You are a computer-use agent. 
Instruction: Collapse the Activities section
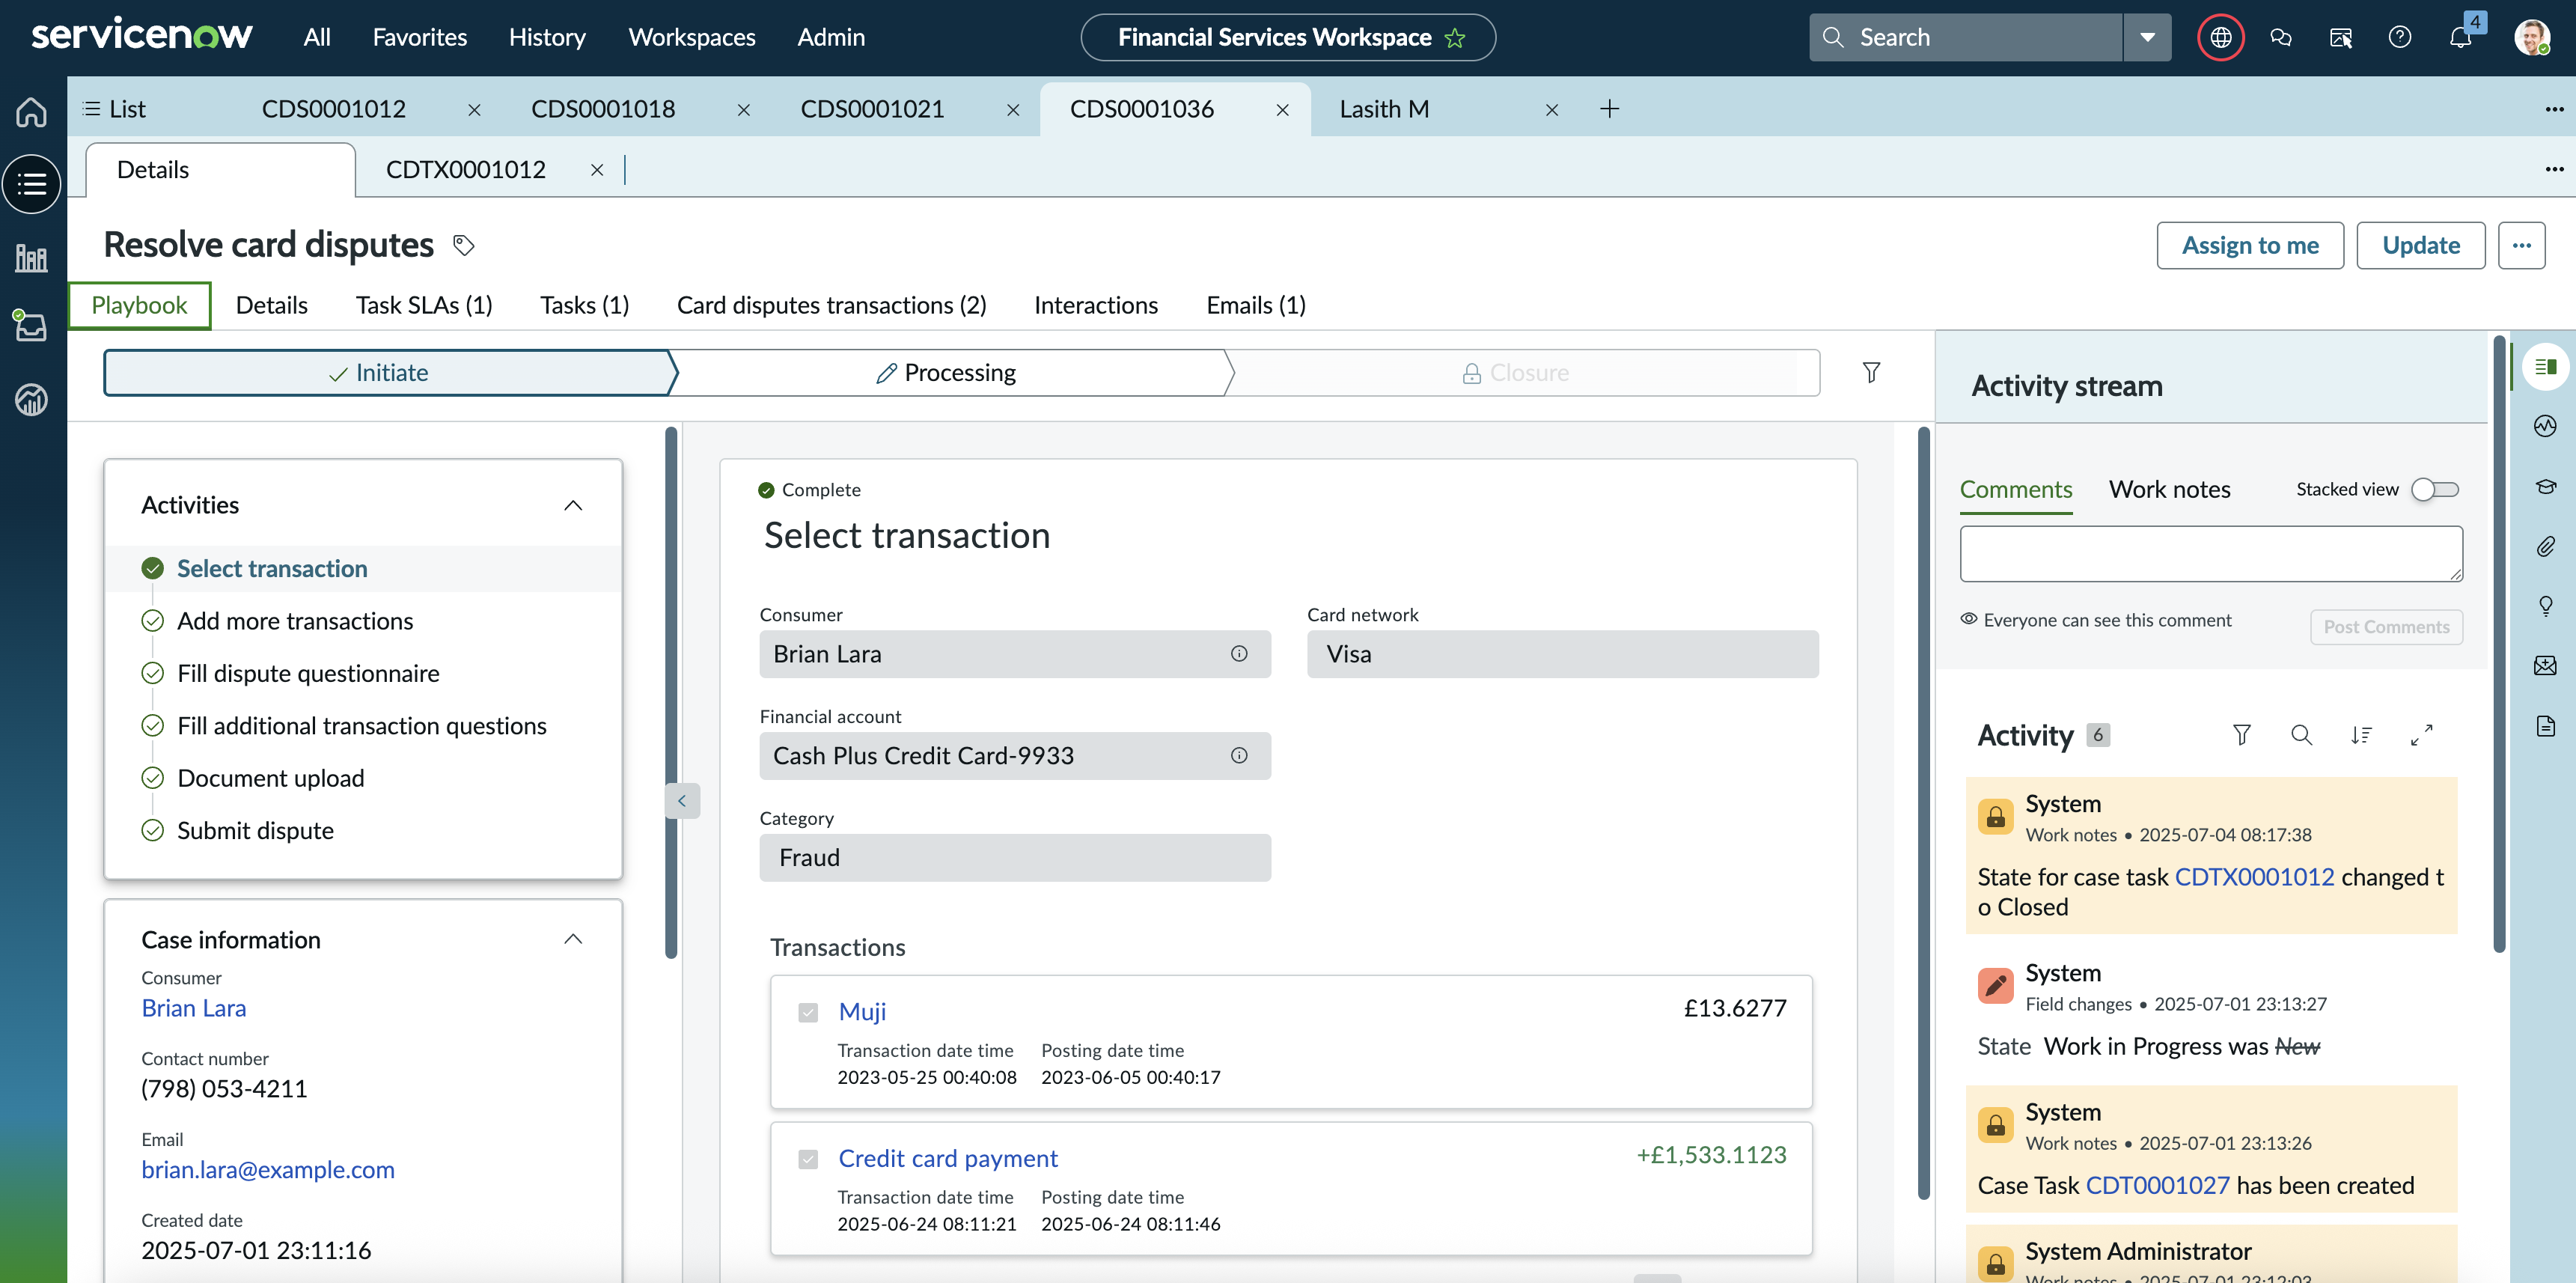click(573, 505)
